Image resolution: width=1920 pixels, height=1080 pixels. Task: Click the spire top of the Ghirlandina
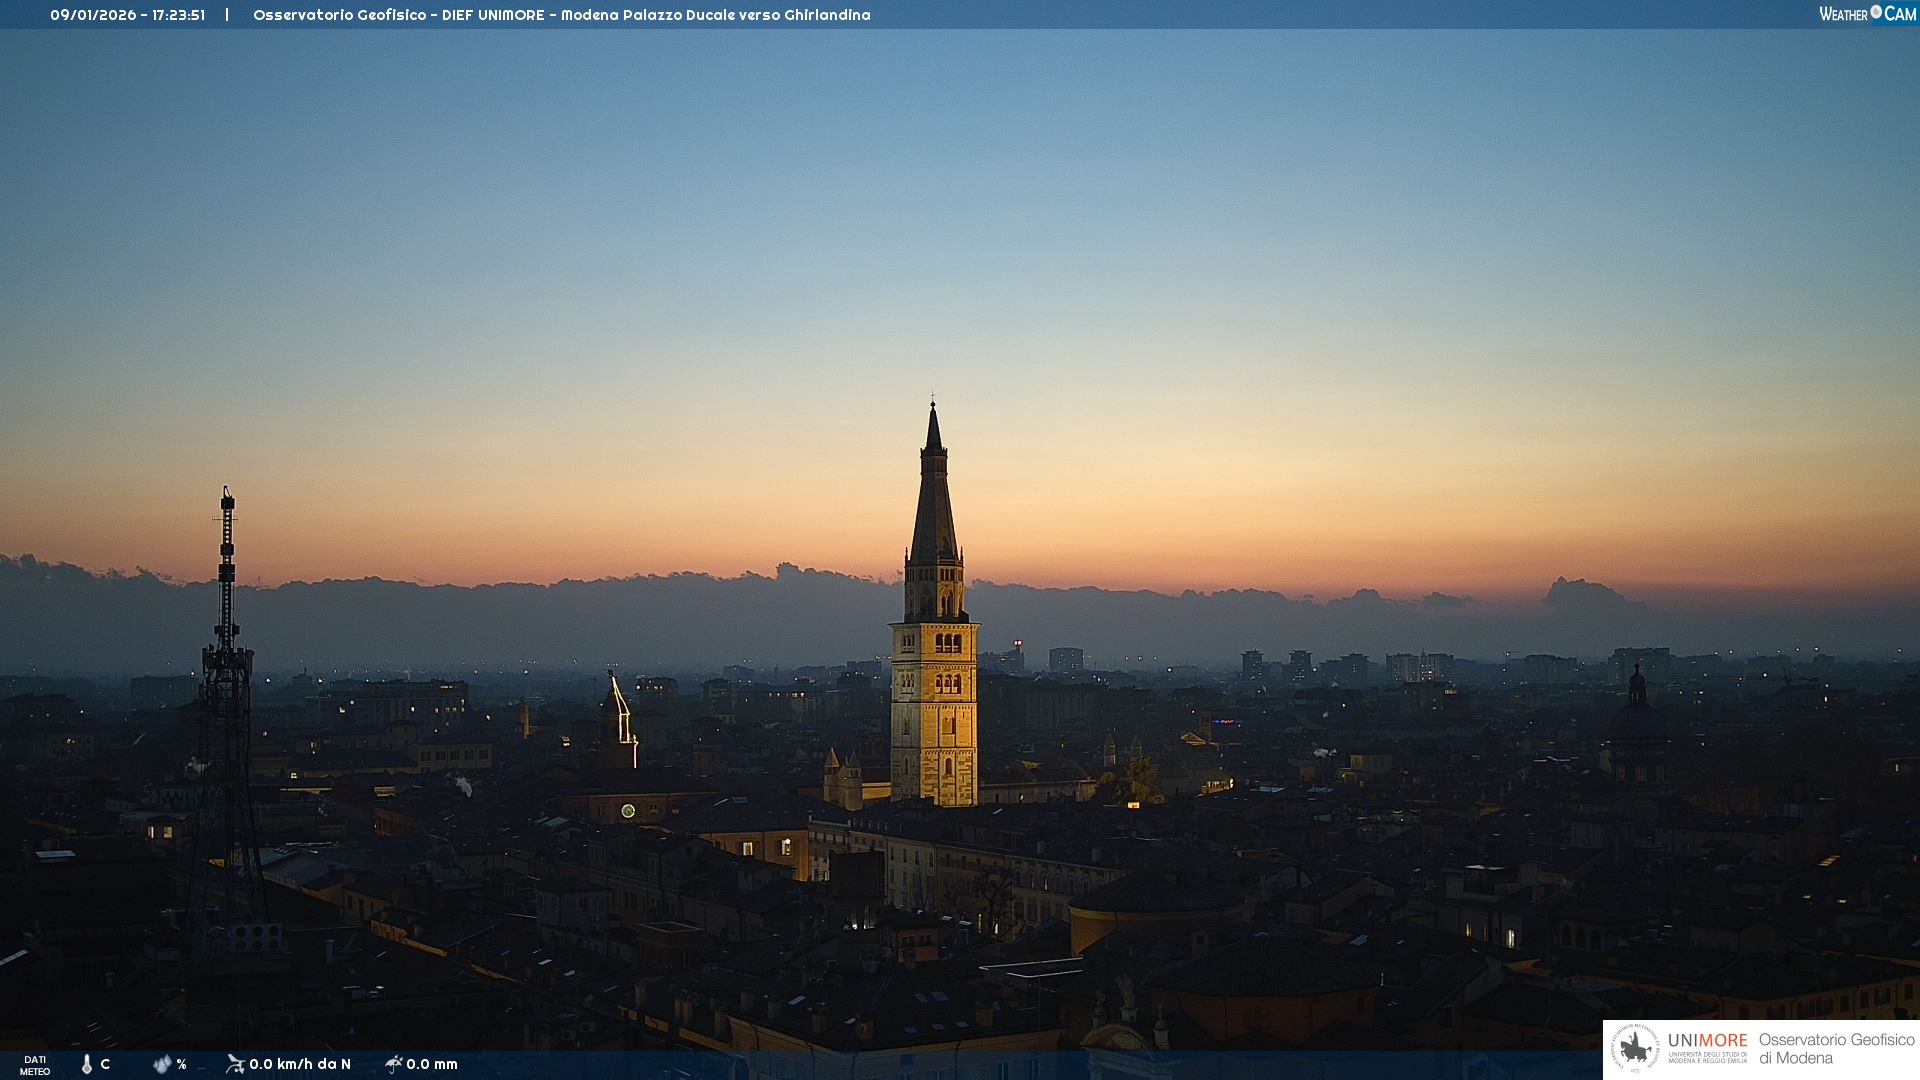(933, 420)
